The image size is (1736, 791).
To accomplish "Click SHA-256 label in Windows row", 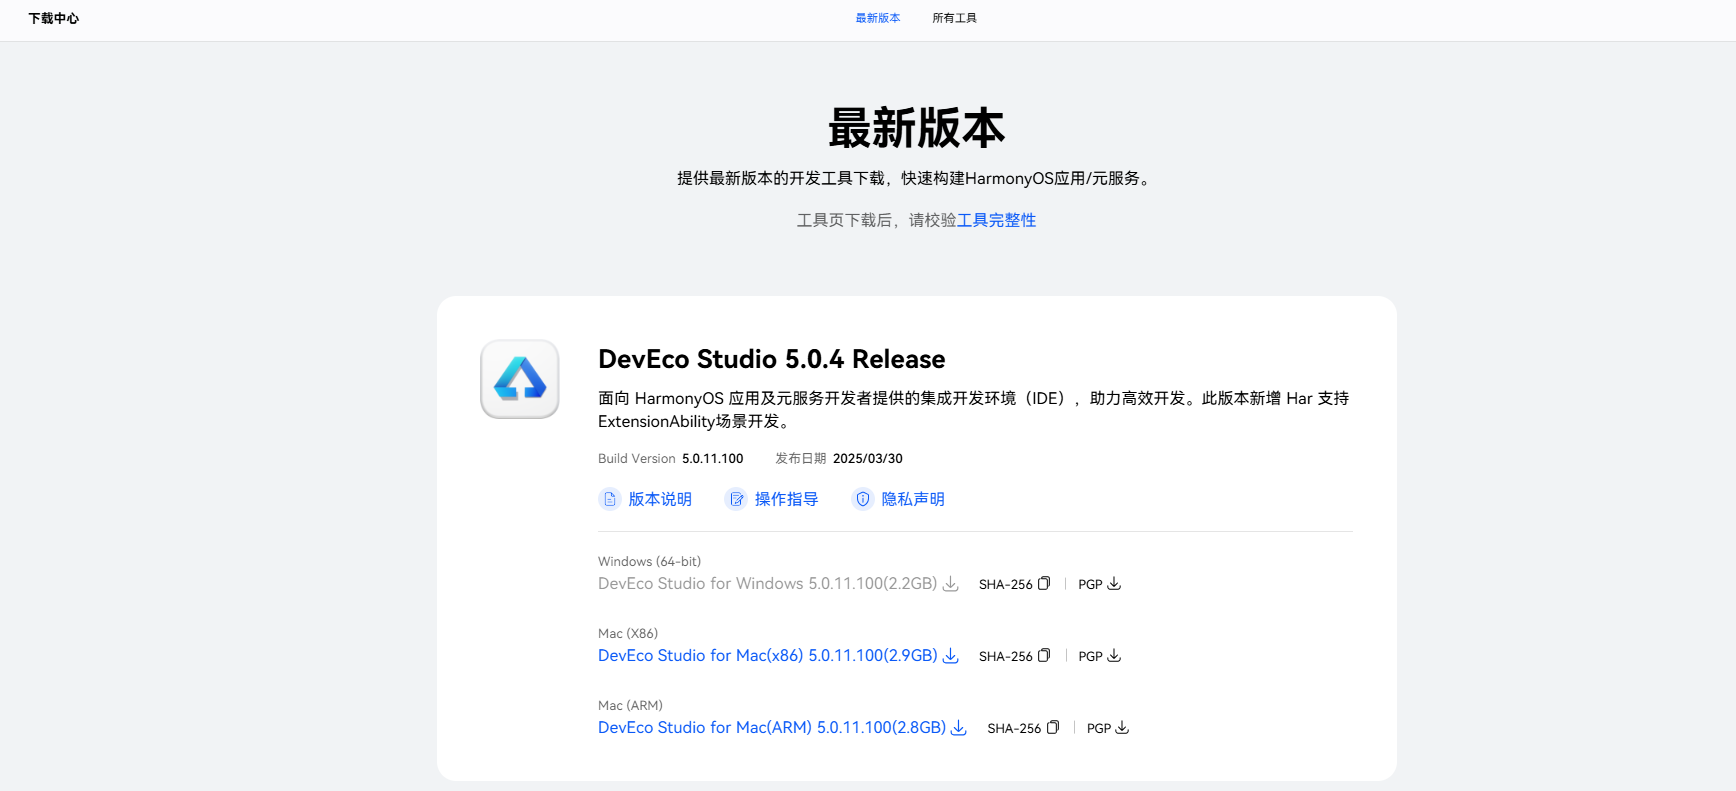I will click(x=1006, y=585).
